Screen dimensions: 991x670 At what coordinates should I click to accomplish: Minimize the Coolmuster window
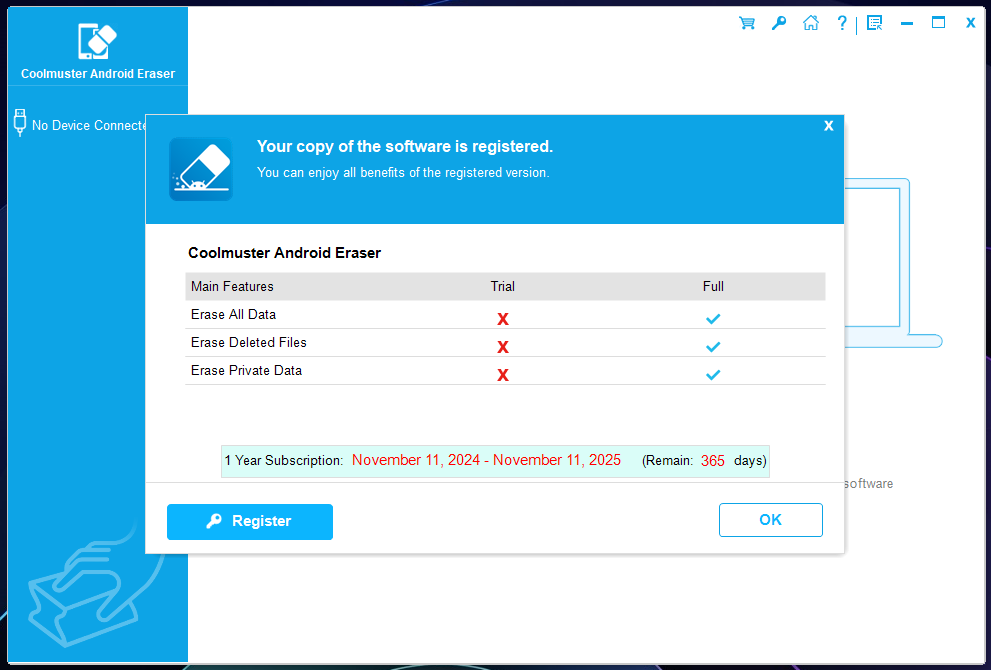pos(907,23)
